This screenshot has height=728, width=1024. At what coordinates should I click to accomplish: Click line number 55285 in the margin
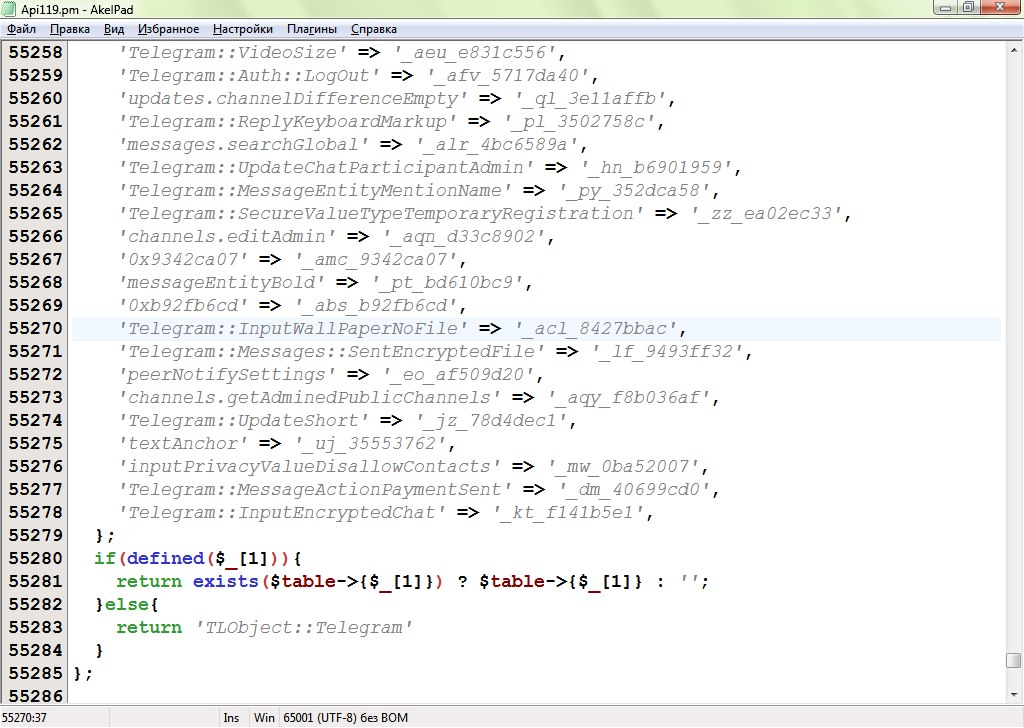35,673
